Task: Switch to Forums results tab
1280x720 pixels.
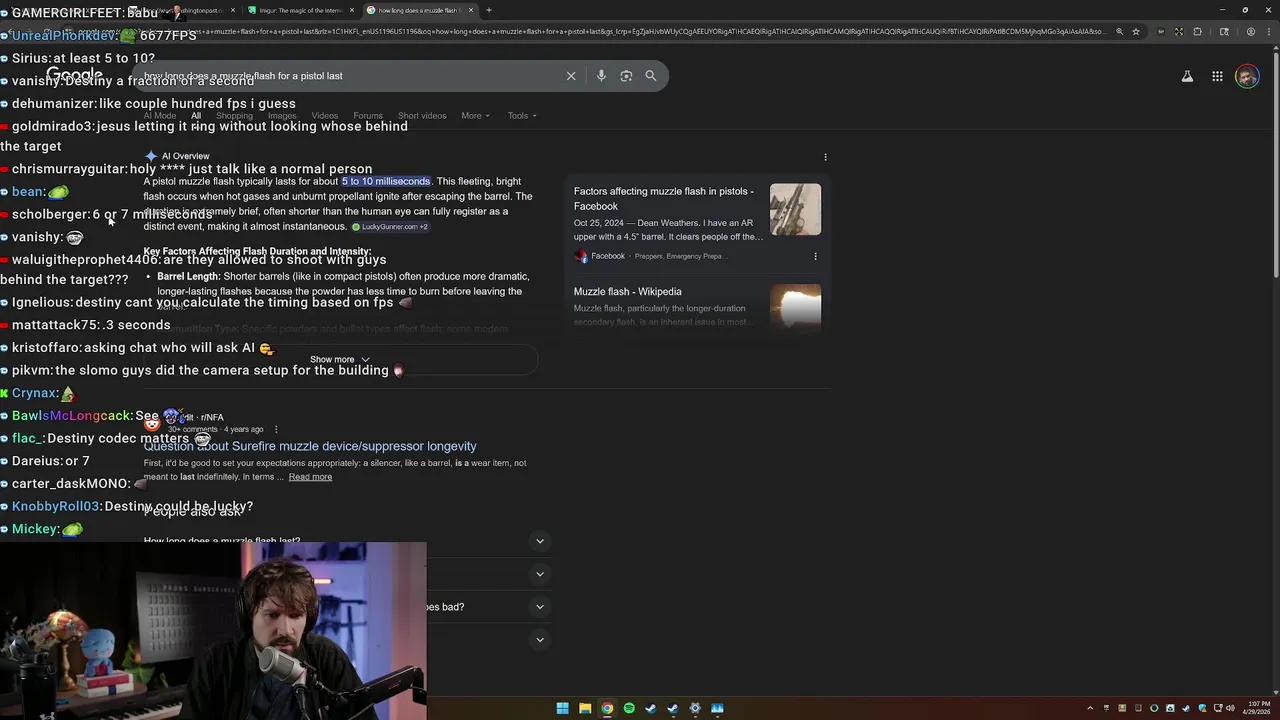Action: click(x=368, y=116)
